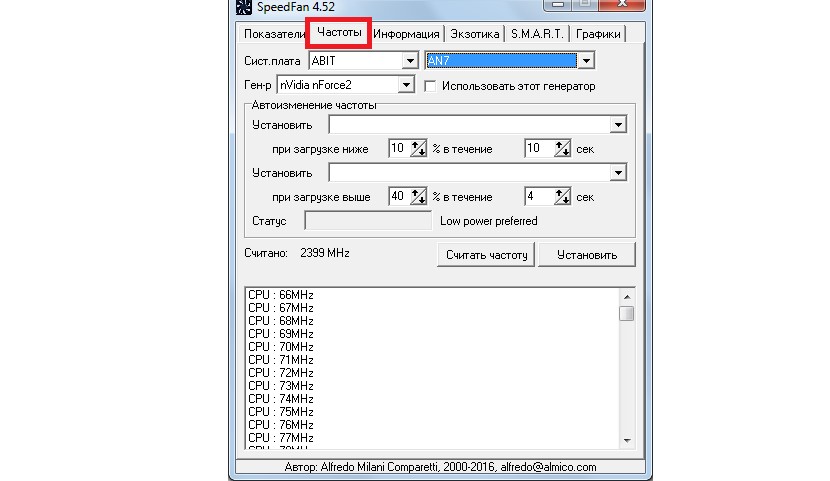Click the Статус field
This screenshot has width=830, height=481.
(x=368, y=221)
